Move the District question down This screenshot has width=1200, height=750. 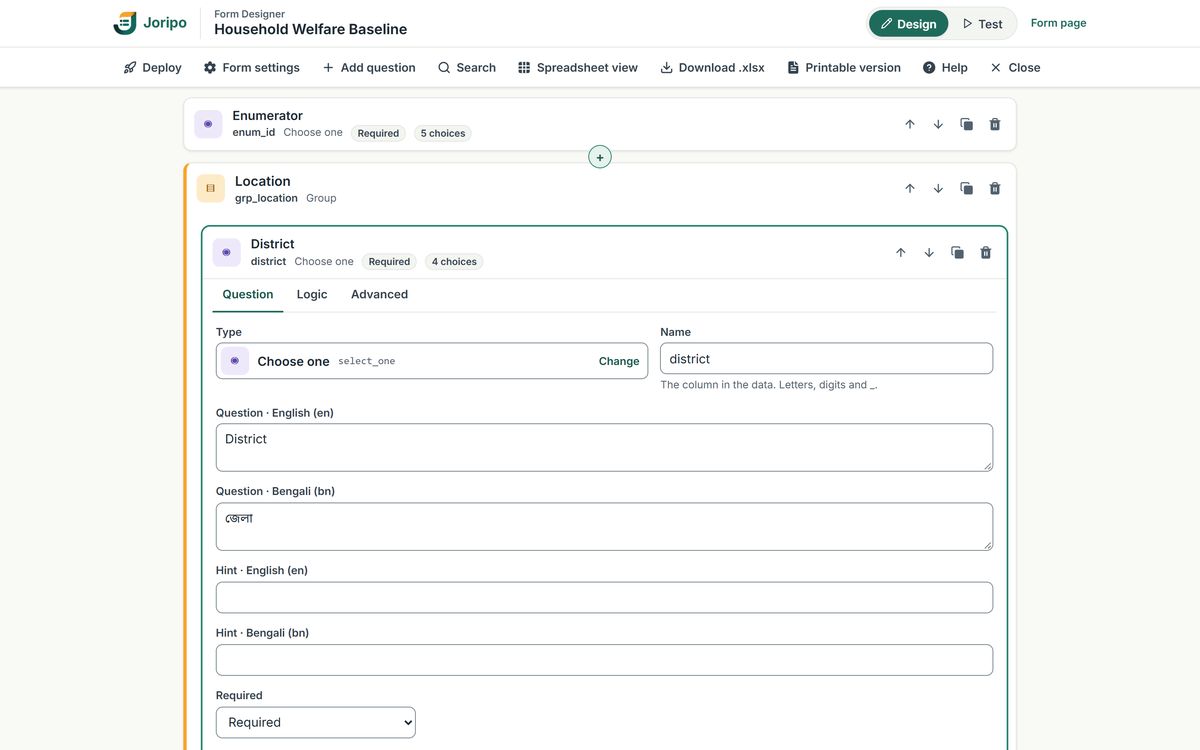[x=929, y=252]
